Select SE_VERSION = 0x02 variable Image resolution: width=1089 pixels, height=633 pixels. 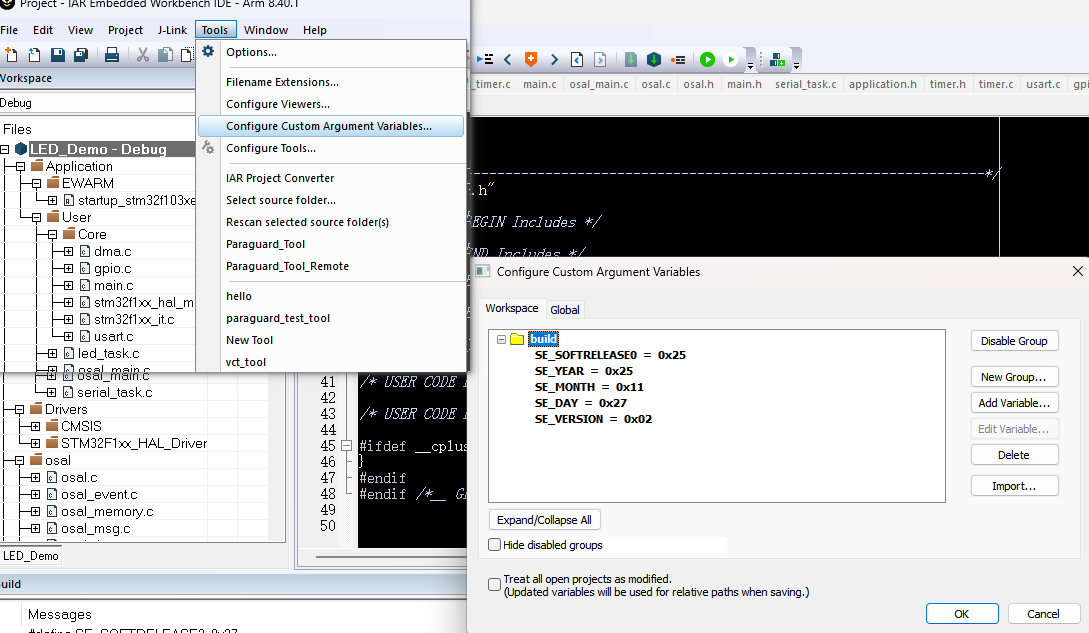point(593,419)
